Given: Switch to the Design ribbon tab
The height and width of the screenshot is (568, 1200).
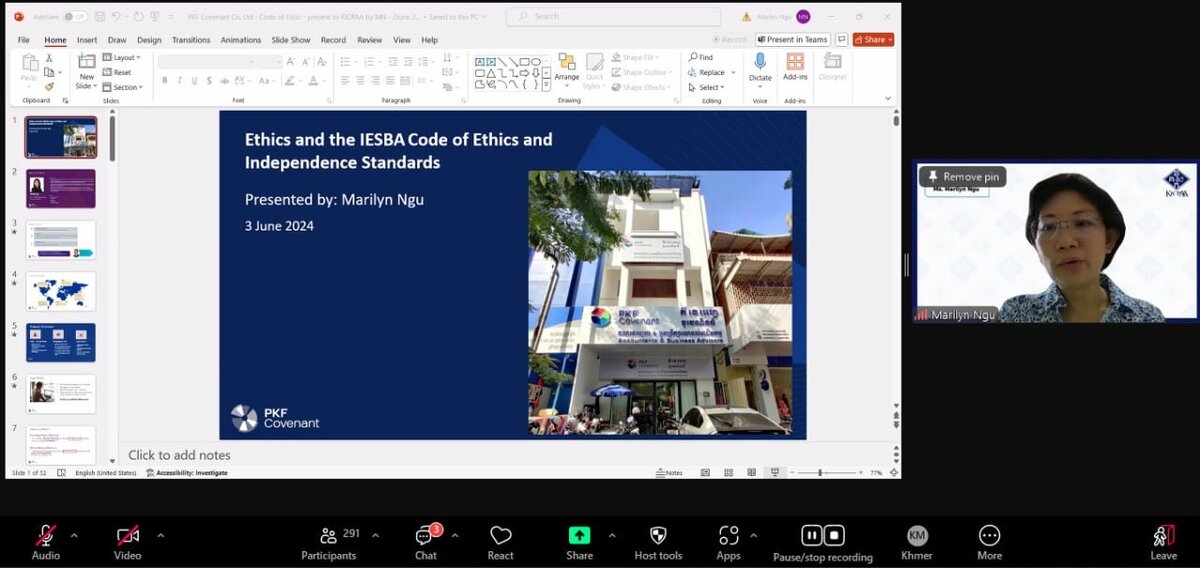Looking at the screenshot, I should point(149,40).
